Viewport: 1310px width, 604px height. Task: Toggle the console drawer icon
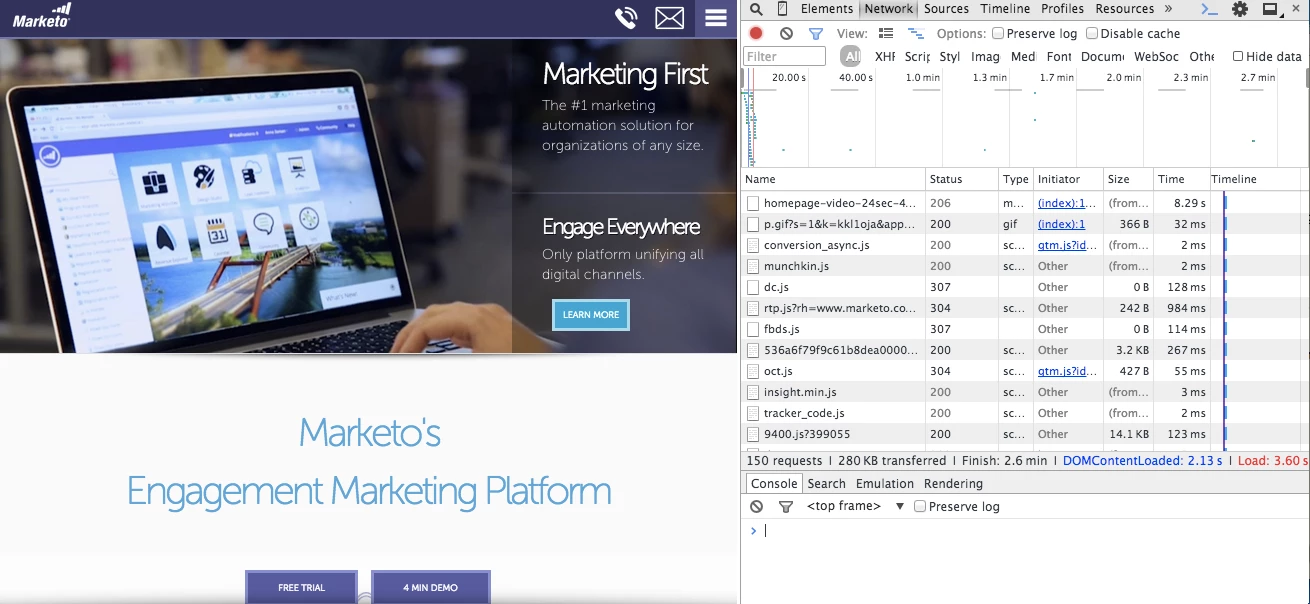(x=1209, y=9)
